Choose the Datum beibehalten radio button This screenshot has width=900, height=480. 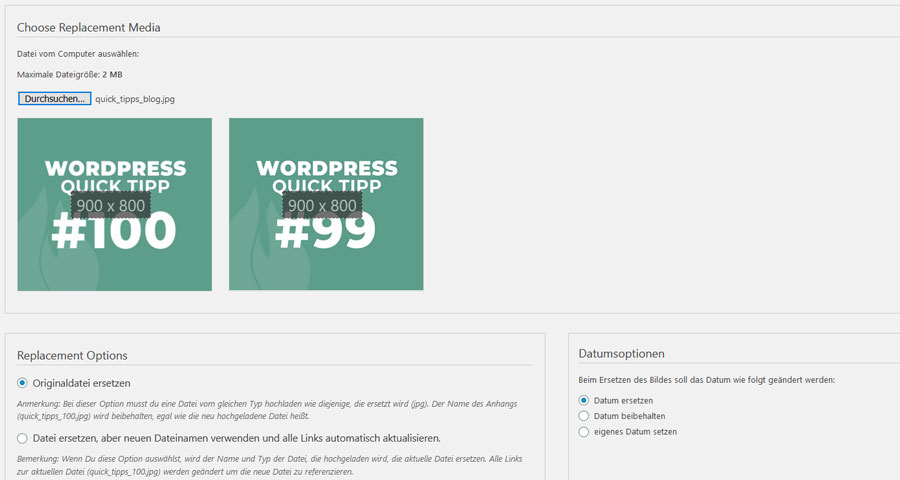[x=584, y=416]
